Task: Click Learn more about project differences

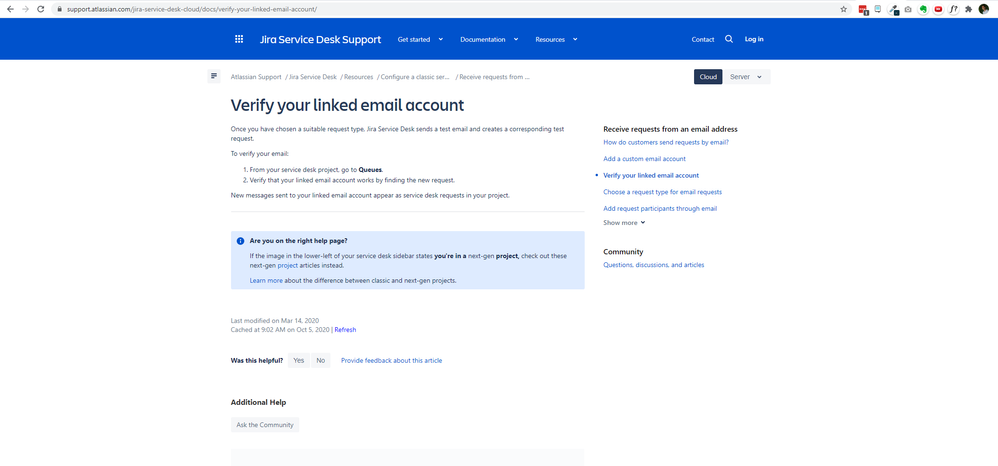Action: click(x=266, y=280)
